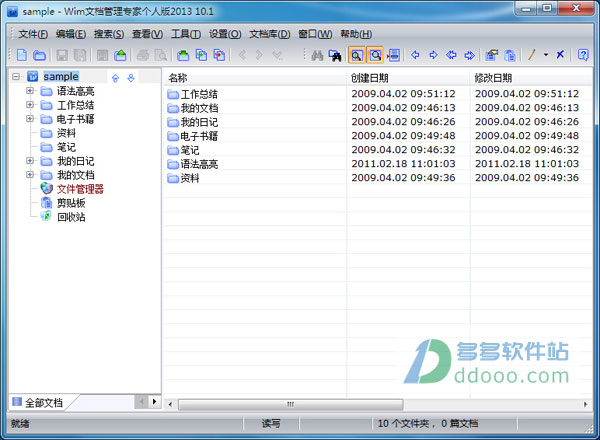Expand the 我的日记 tree folder
The width and height of the screenshot is (600, 440).
30,161
